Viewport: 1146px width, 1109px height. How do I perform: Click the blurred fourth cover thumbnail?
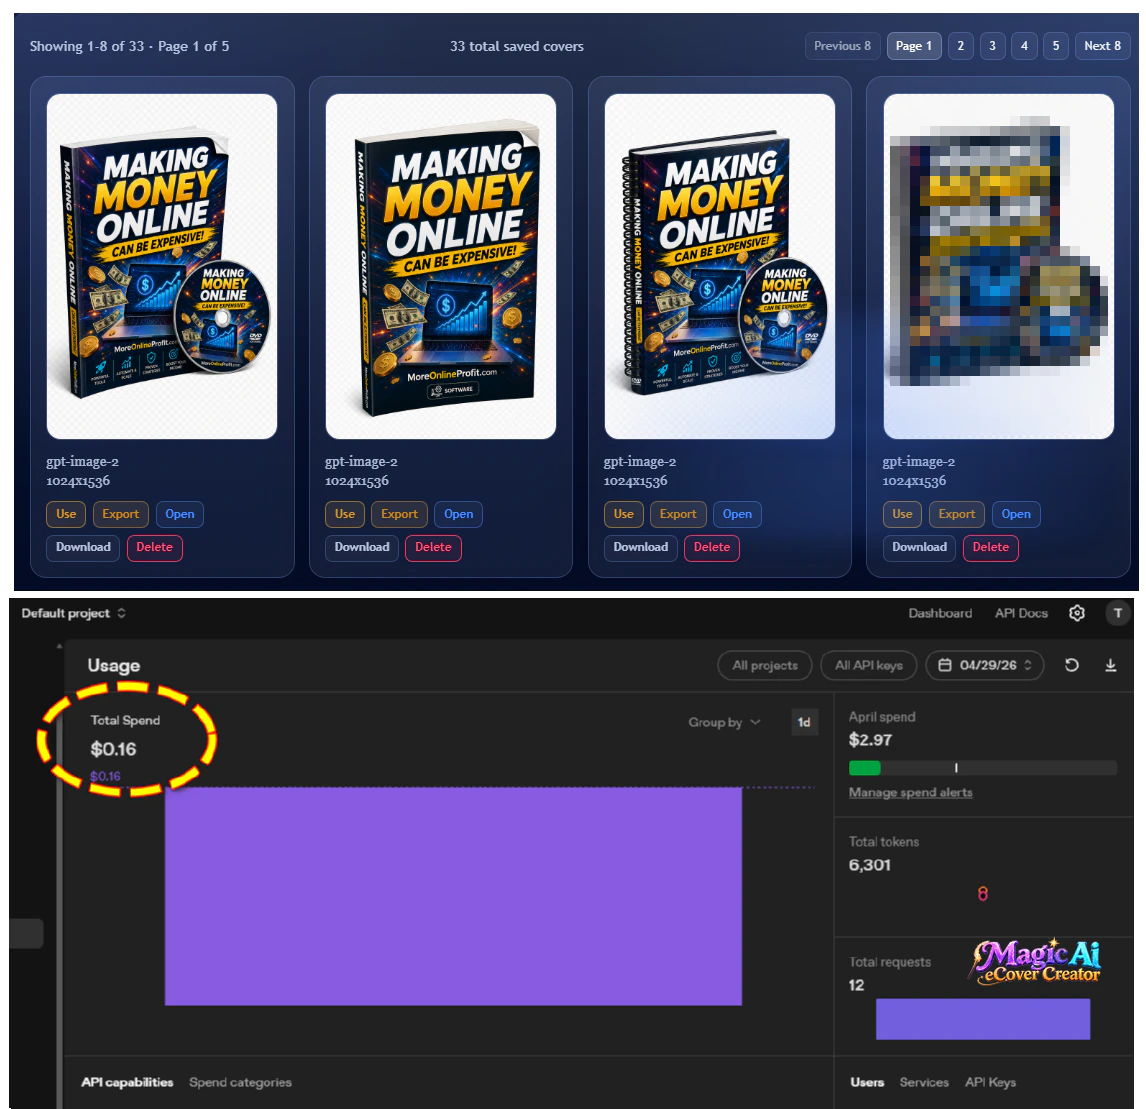click(998, 266)
